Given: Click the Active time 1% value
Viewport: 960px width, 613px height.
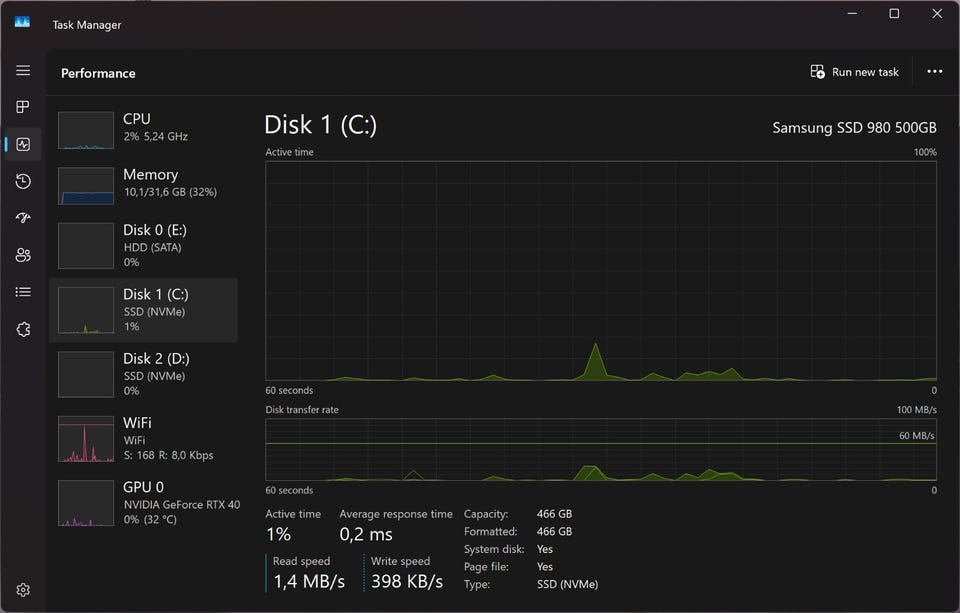Looking at the screenshot, I should point(278,534).
